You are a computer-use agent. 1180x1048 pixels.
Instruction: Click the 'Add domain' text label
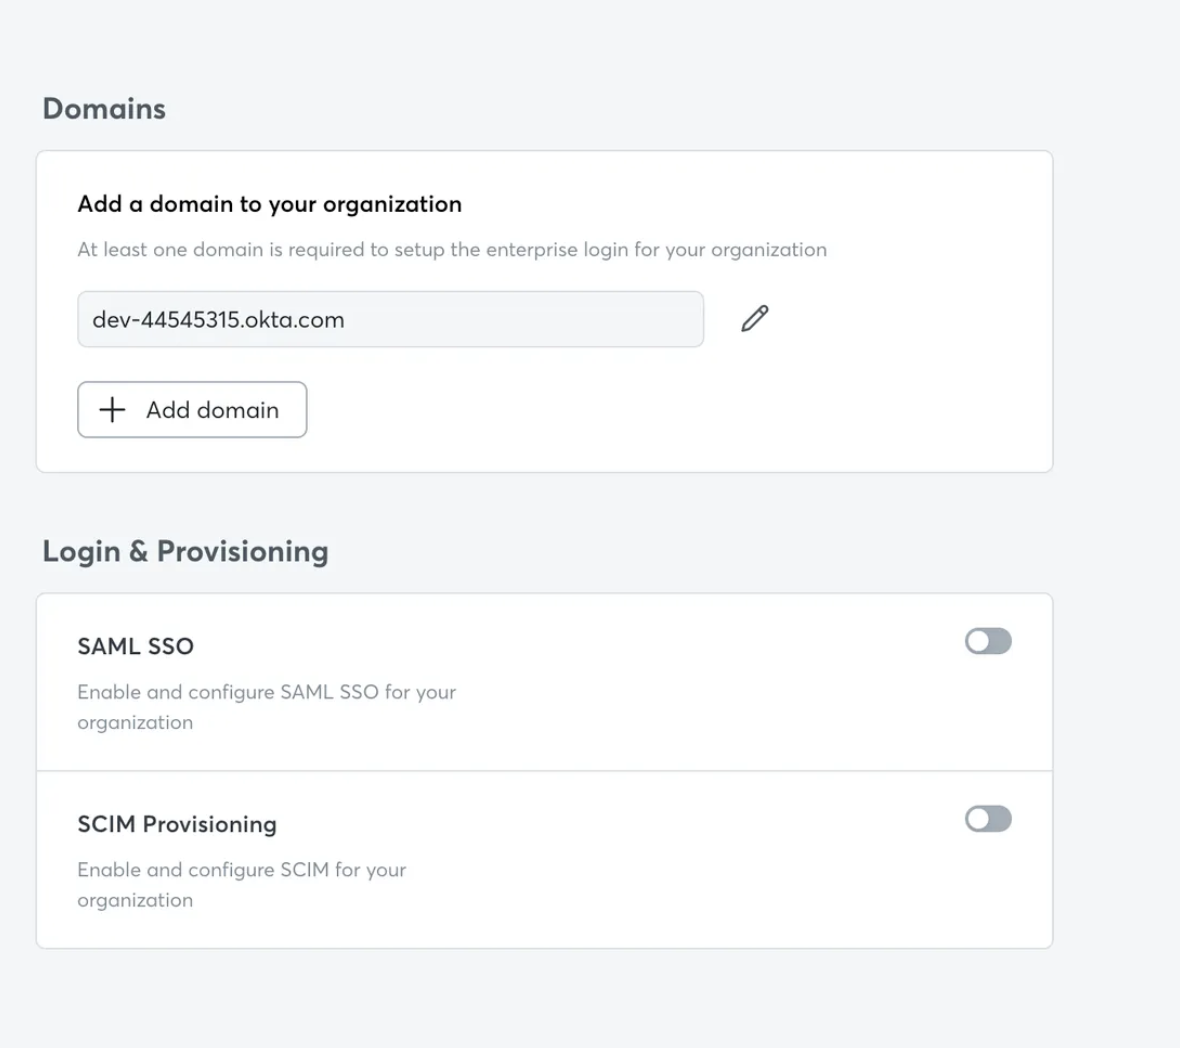pos(212,410)
